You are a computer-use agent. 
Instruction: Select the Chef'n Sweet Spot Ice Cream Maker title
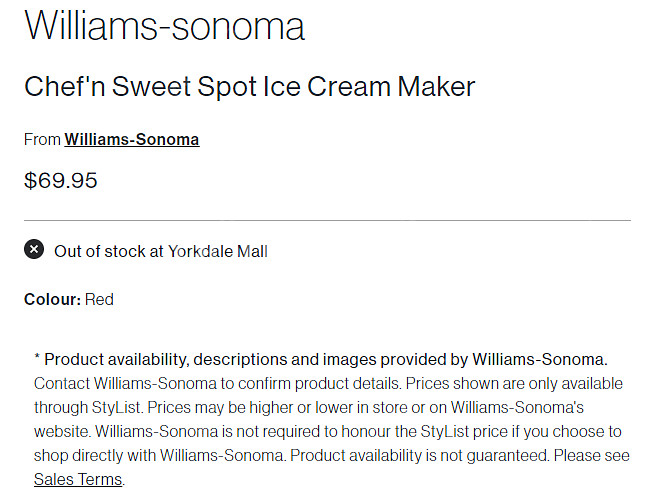pyautogui.click(x=249, y=86)
